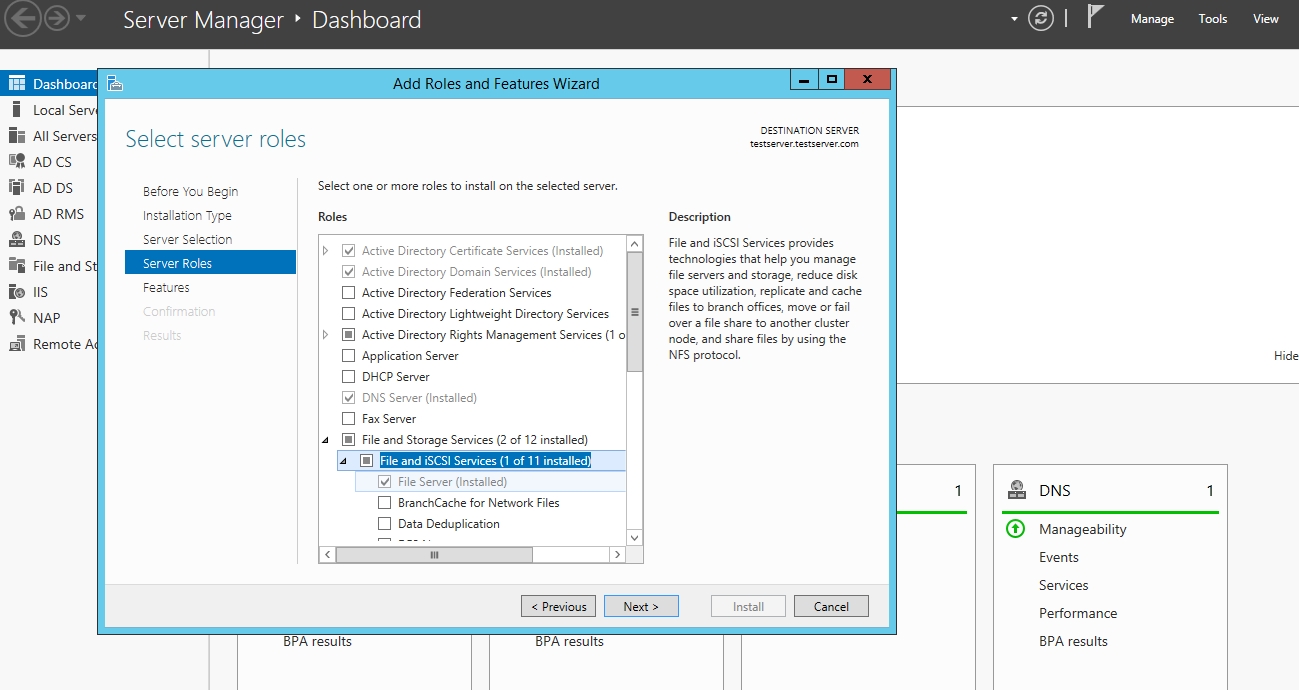
Task: Click the Next button
Action: point(641,606)
